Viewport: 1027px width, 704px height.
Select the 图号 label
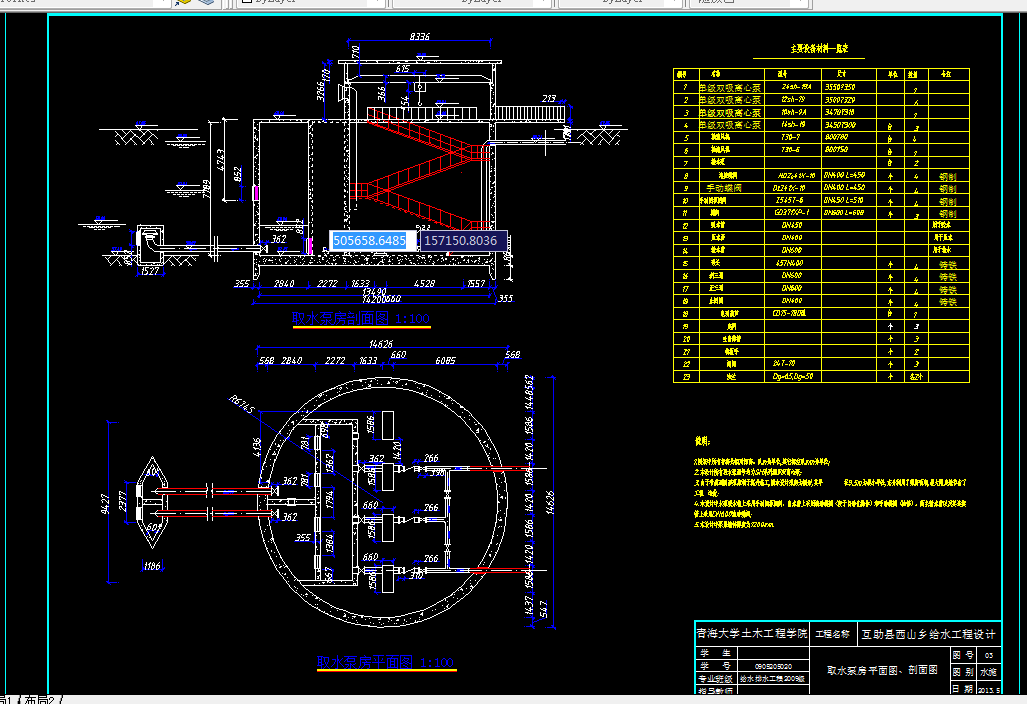[x=963, y=655]
